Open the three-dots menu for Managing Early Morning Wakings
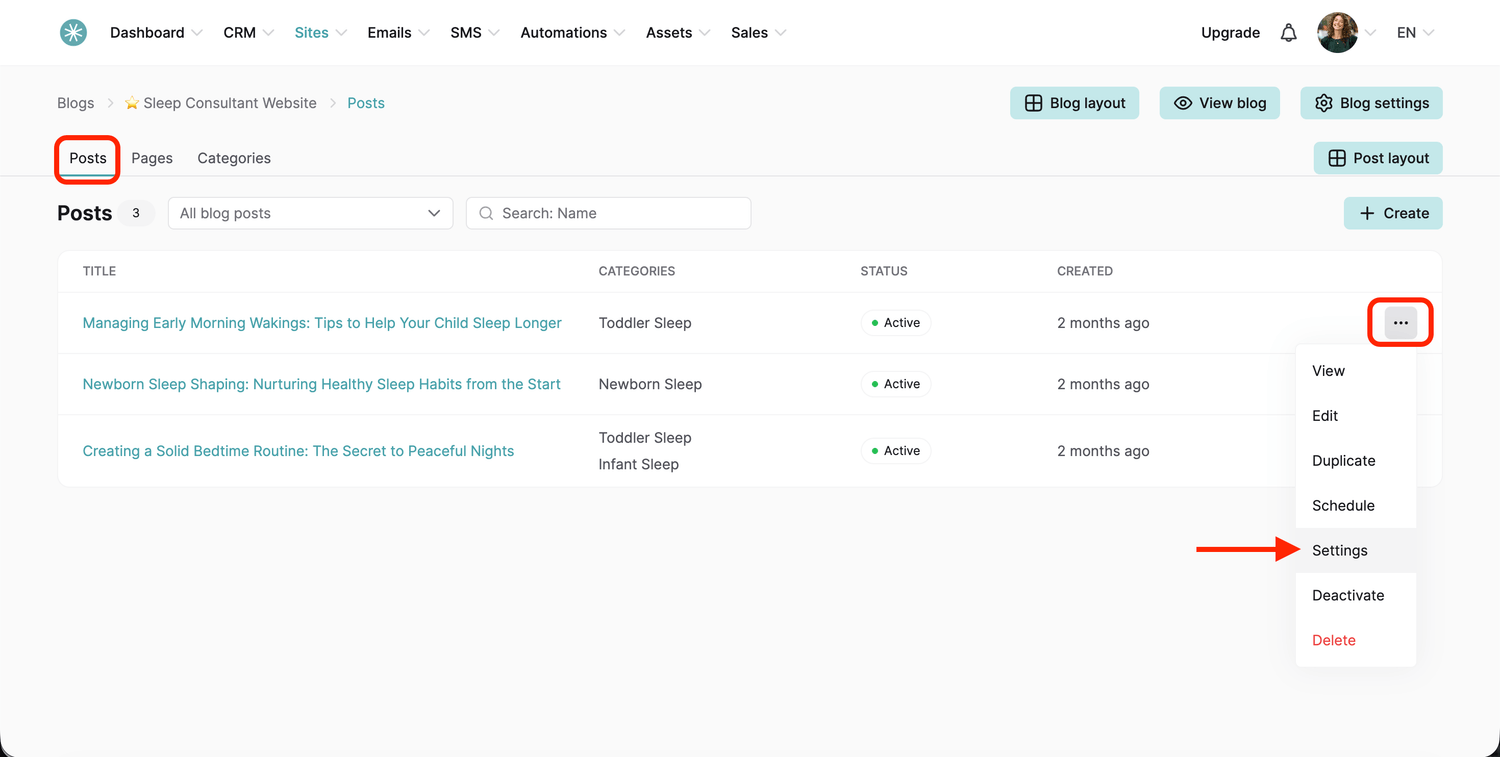Screen dimensions: 1500x757 1400,323
